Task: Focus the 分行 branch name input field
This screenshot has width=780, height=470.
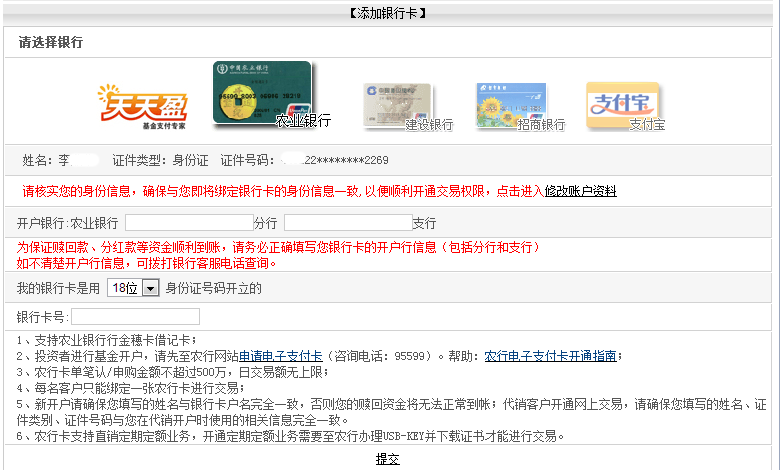Action: point(188,222)
